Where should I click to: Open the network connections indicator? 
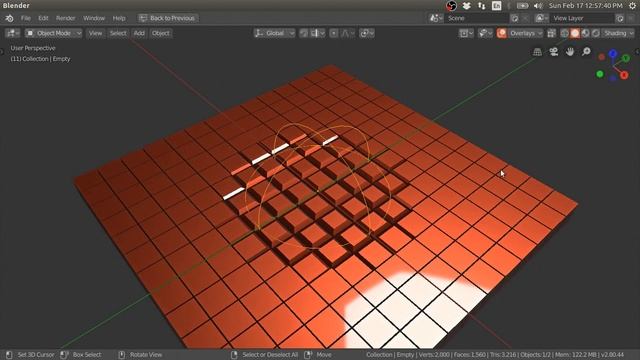(482, 6)
